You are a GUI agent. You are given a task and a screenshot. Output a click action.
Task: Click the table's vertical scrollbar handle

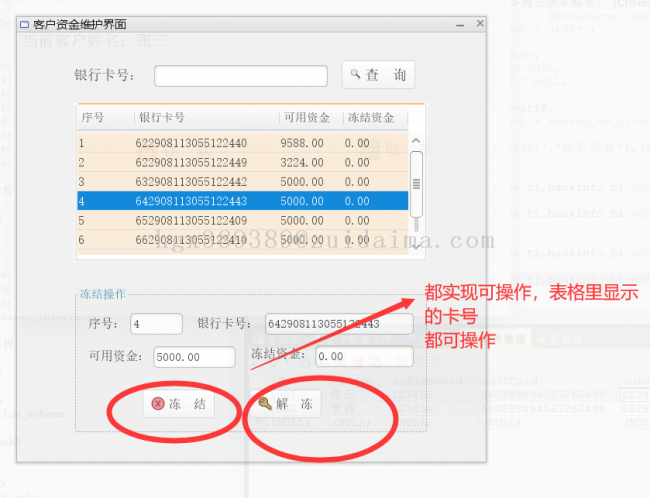point(416,174)
